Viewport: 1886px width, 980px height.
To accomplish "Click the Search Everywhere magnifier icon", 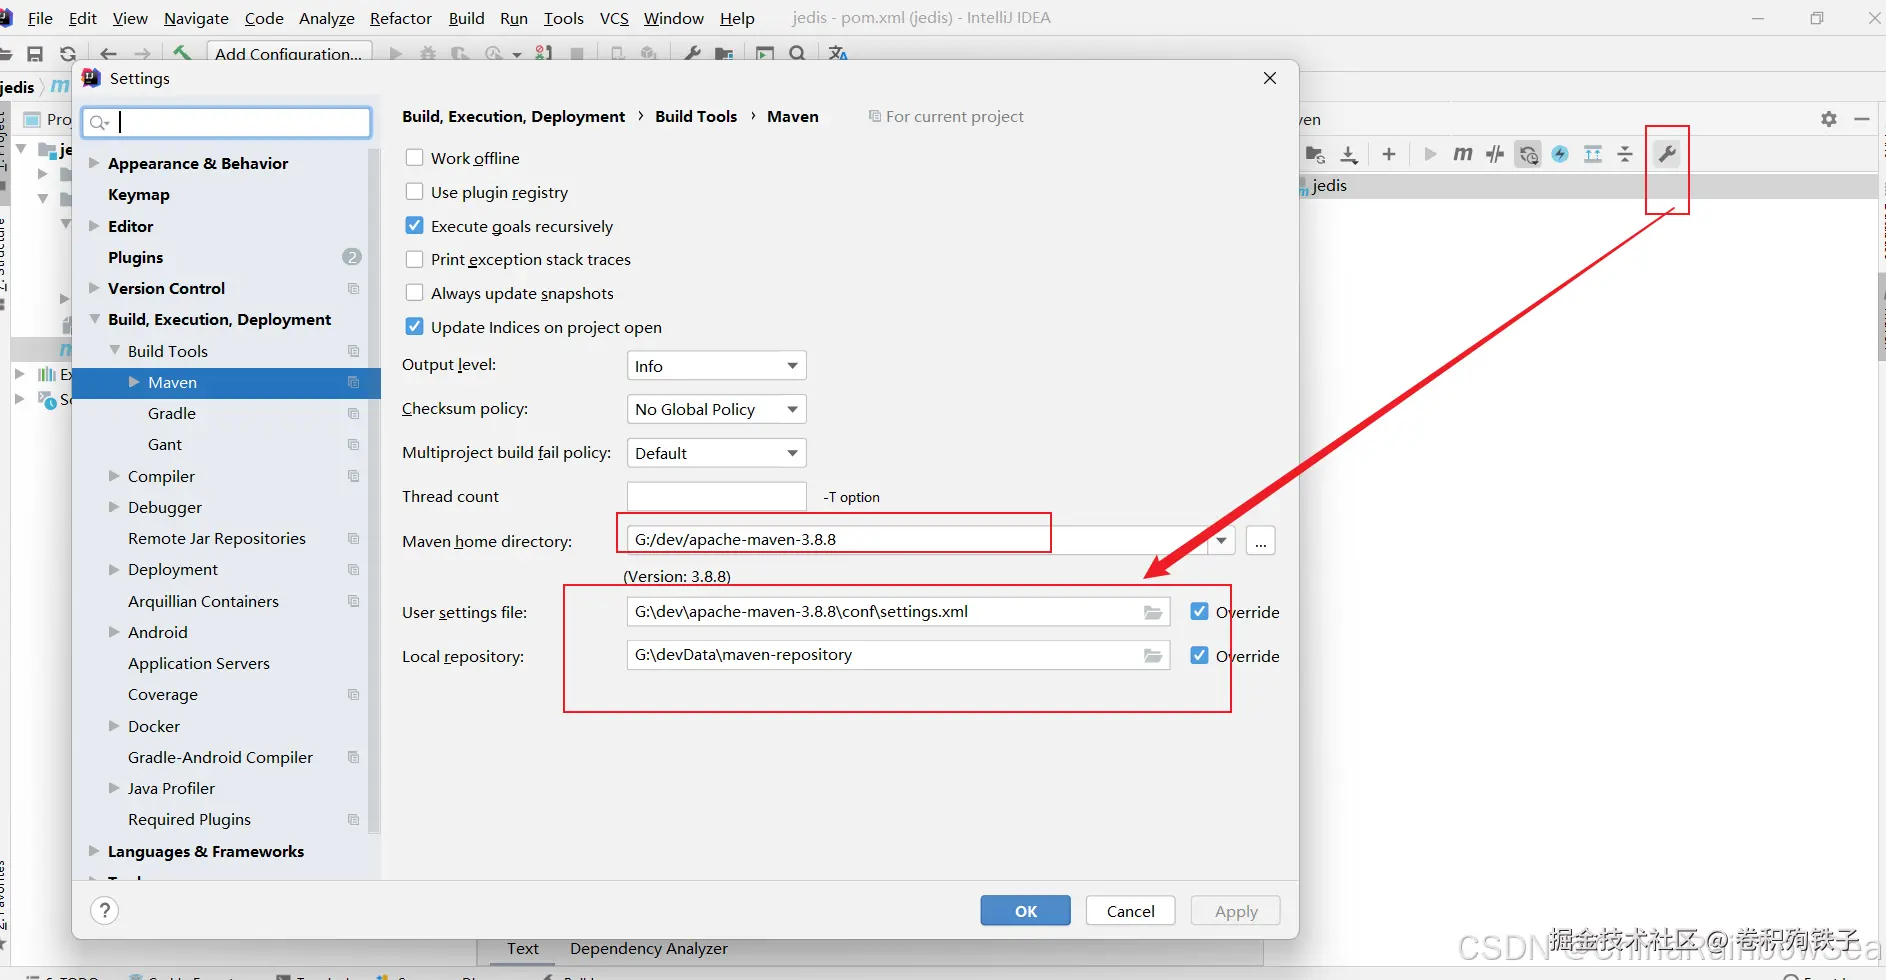I will tap(797, 54).
